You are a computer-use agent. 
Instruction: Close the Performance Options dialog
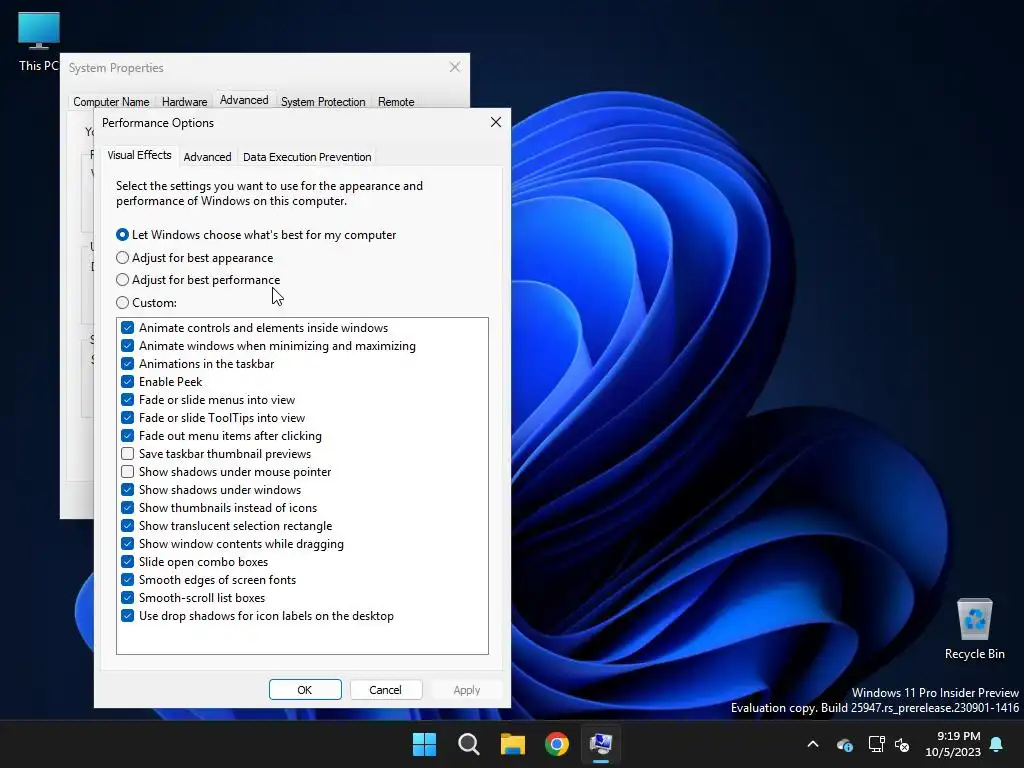[x=496, y=122]
